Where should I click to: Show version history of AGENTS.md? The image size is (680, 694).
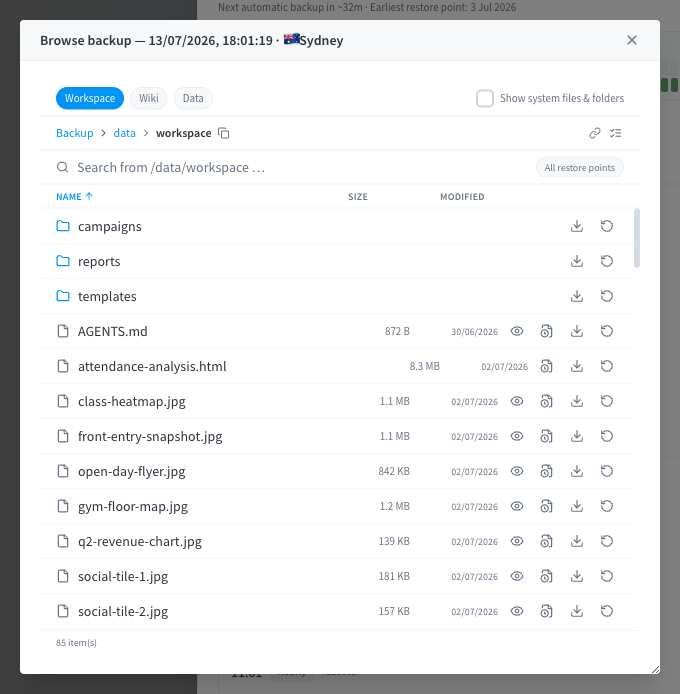point(546,331)
